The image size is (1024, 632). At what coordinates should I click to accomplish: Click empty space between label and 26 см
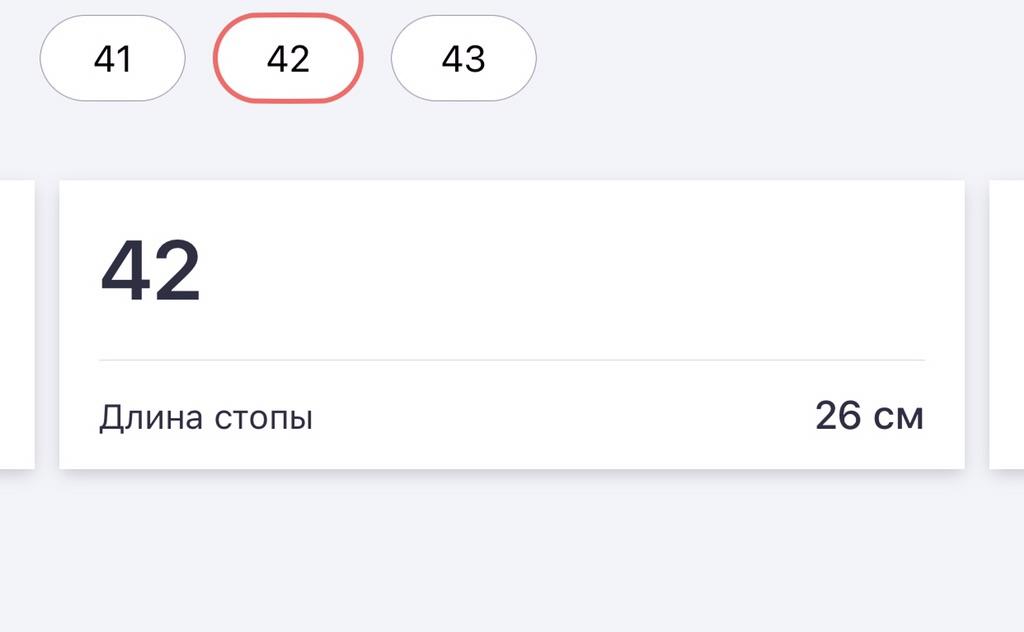[x=560, y=417]
